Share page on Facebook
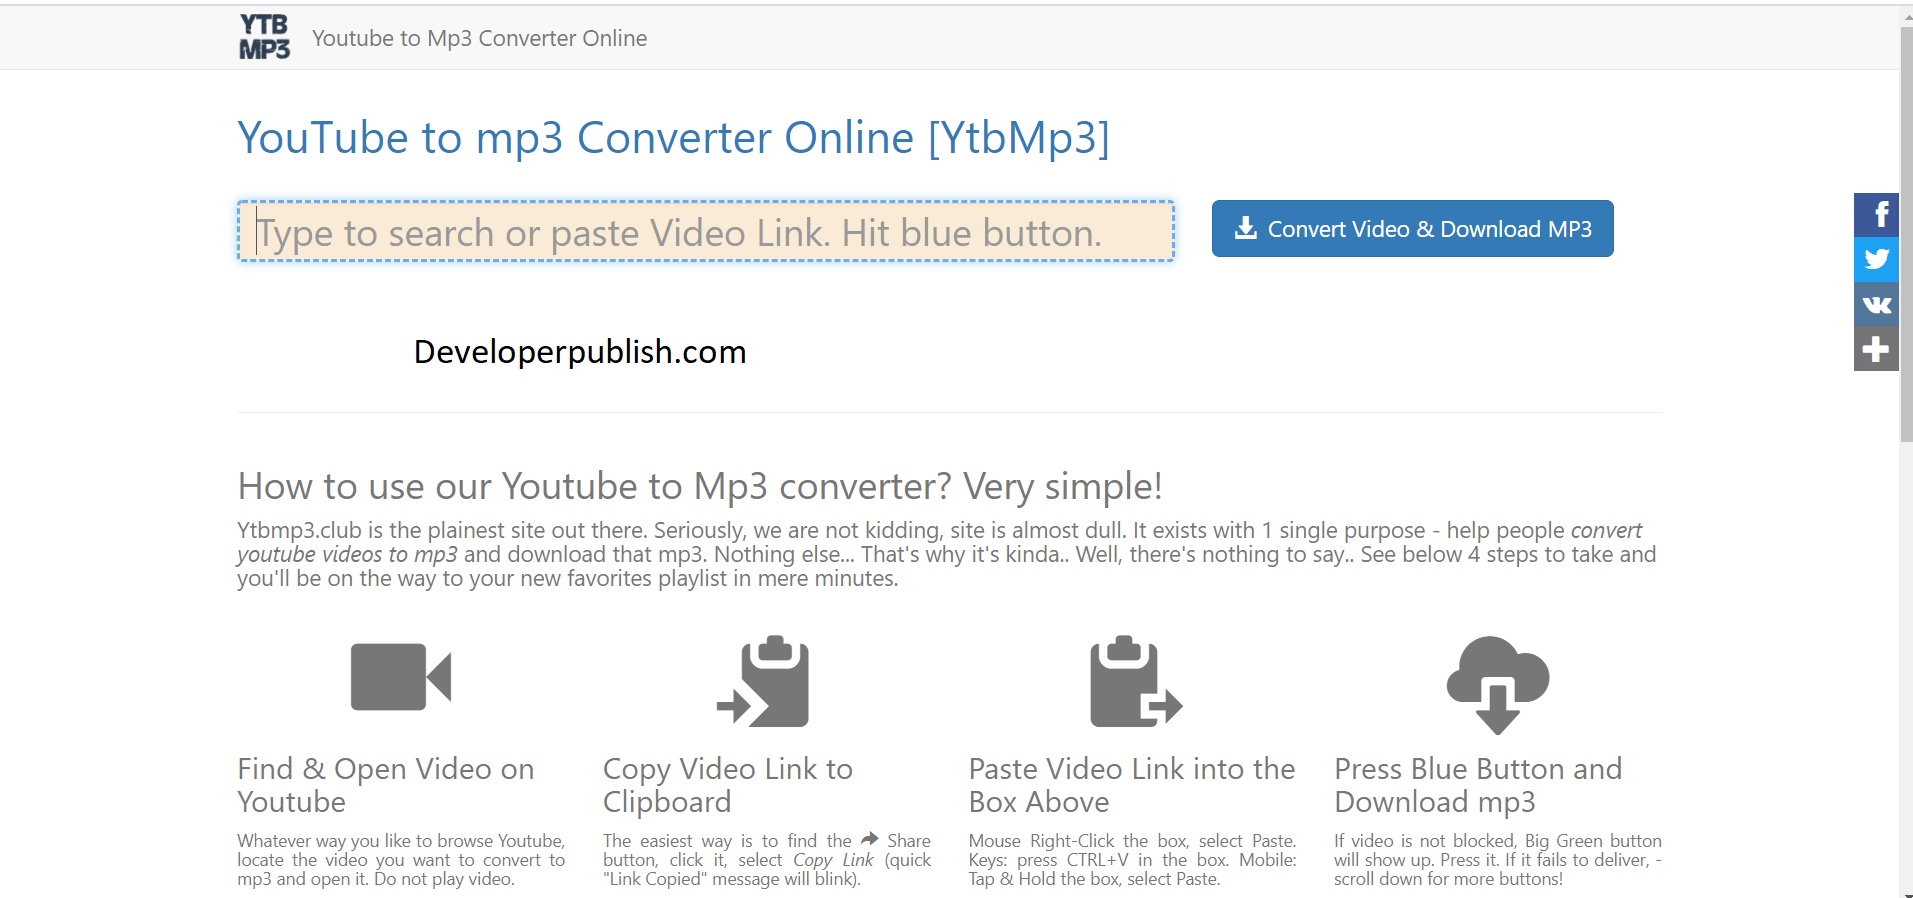This screenshot has height=898, width=1913. click(x=1876, y=215)
